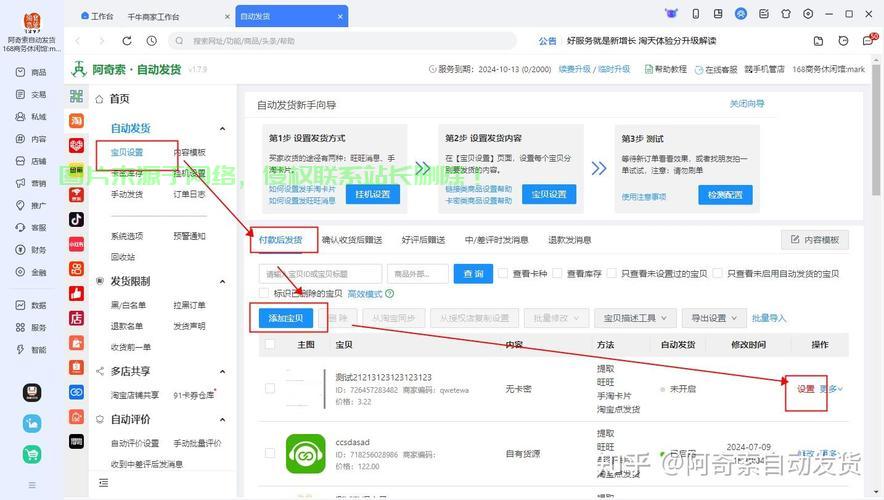Click the help question mark beside 高效模式
The image size is (884, 500).
[x=390, y=294]
